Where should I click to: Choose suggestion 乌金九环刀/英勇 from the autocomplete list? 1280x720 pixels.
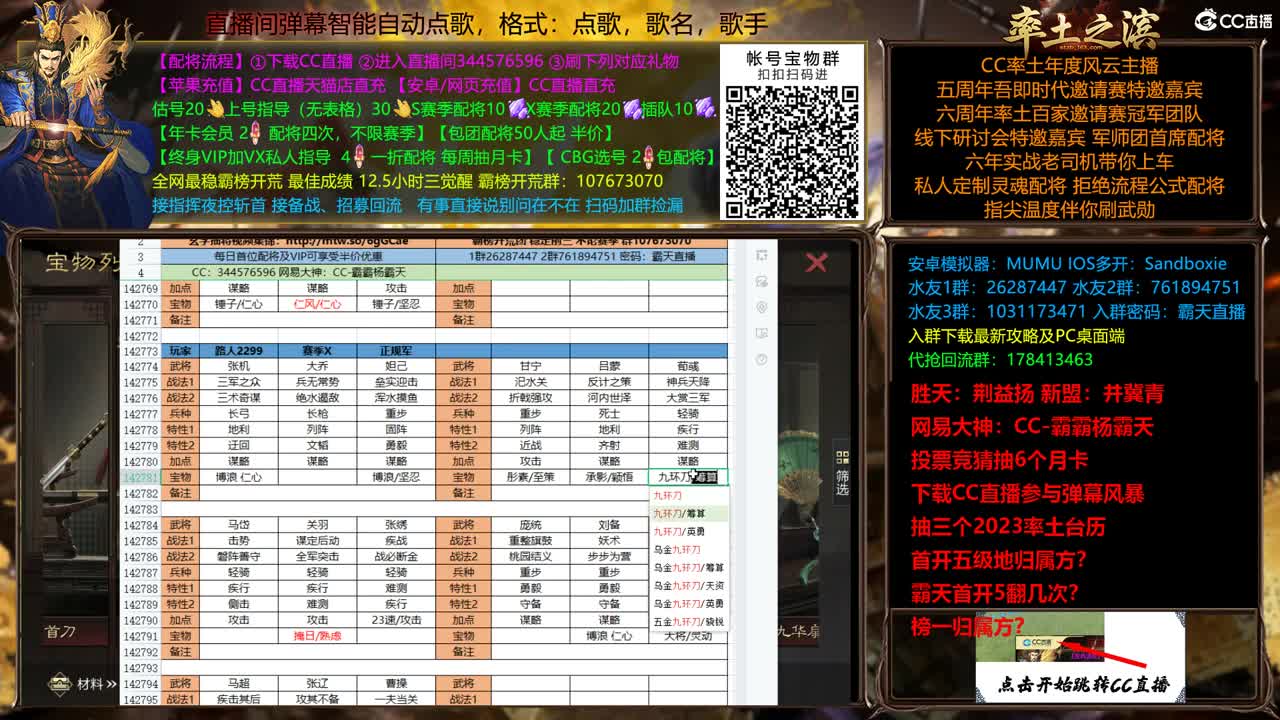point(689,603)
